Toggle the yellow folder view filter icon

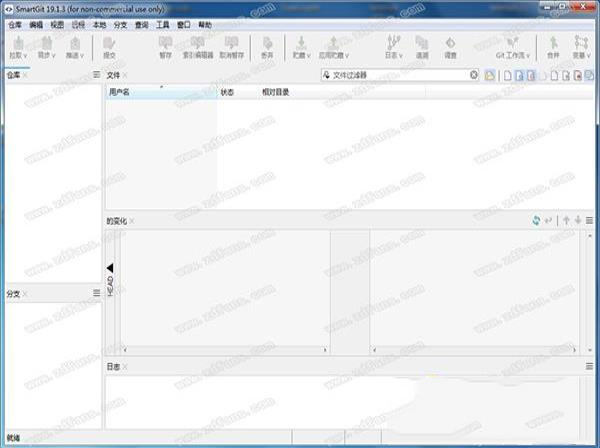click(489, 75)
